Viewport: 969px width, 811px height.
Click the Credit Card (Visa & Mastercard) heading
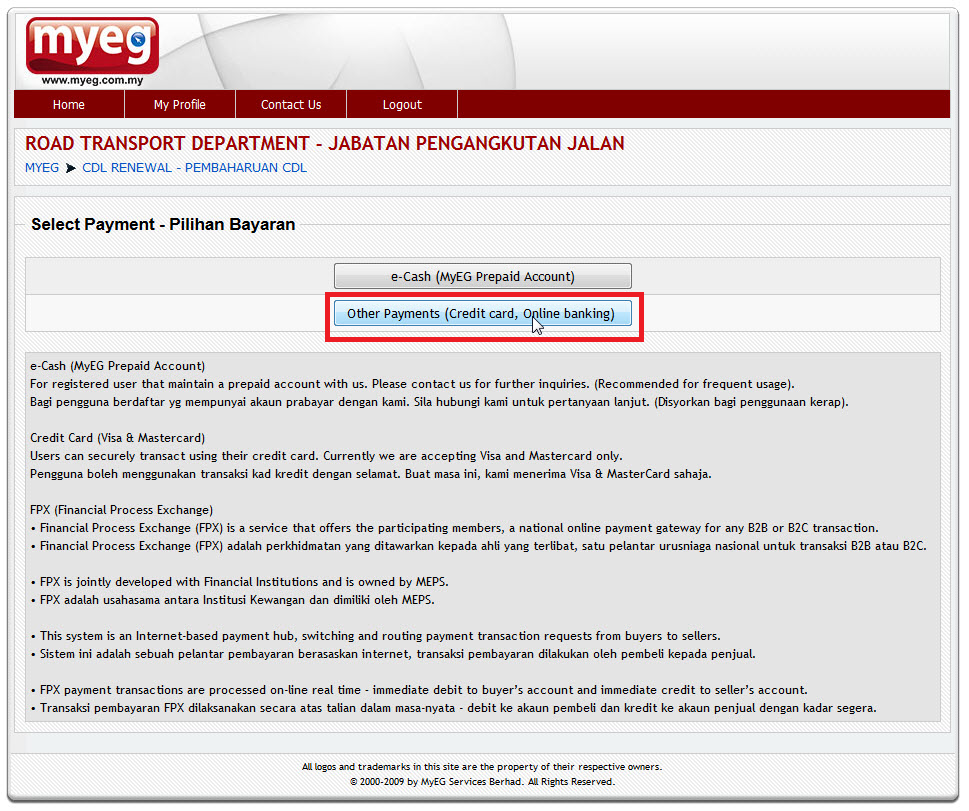pos(117,438)
